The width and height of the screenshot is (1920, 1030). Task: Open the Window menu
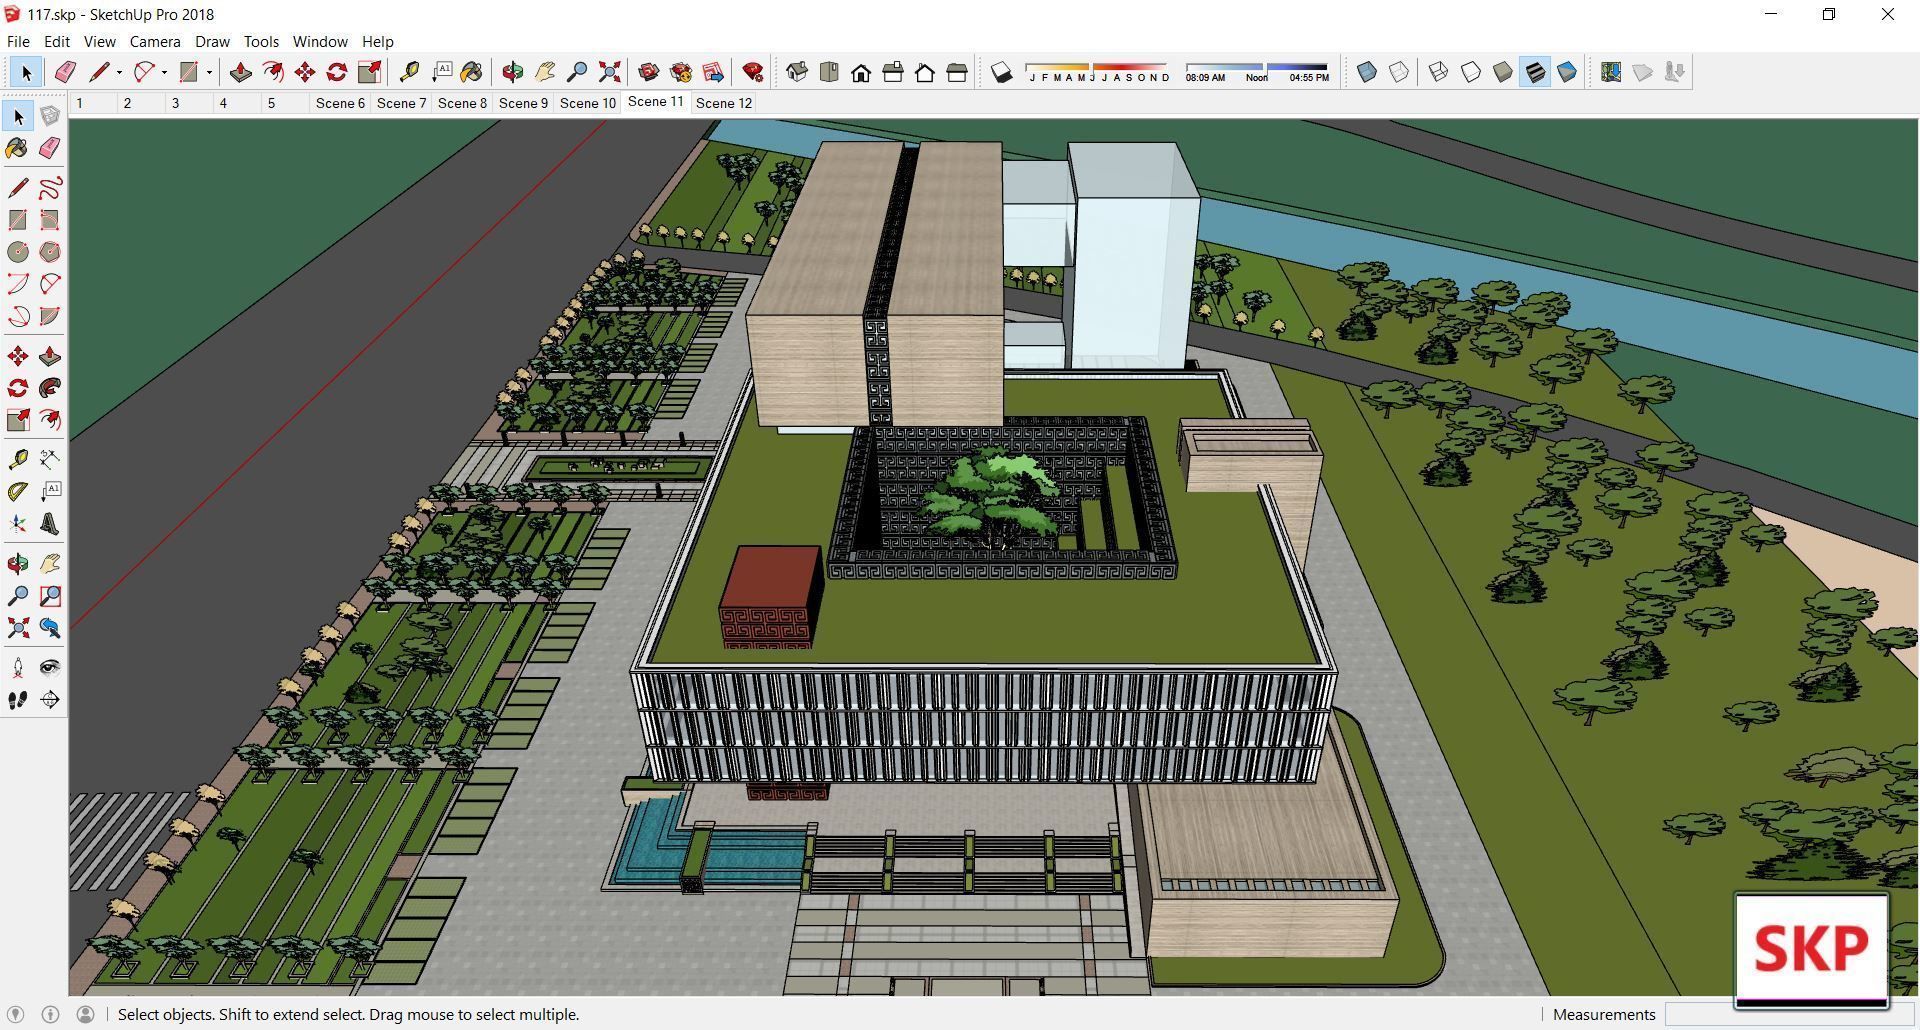tap(320, 41)
